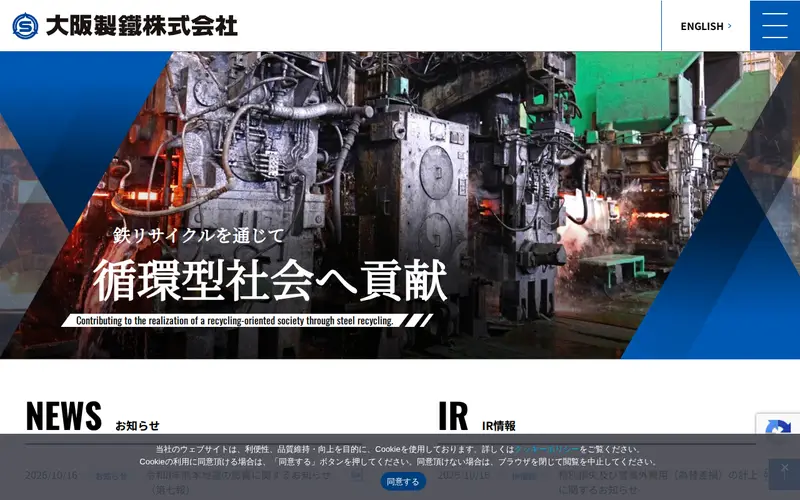Click the 循環型社会へ貢献 hero headline
The height and width of the screenshot is (500, 800).
[270, 280]
